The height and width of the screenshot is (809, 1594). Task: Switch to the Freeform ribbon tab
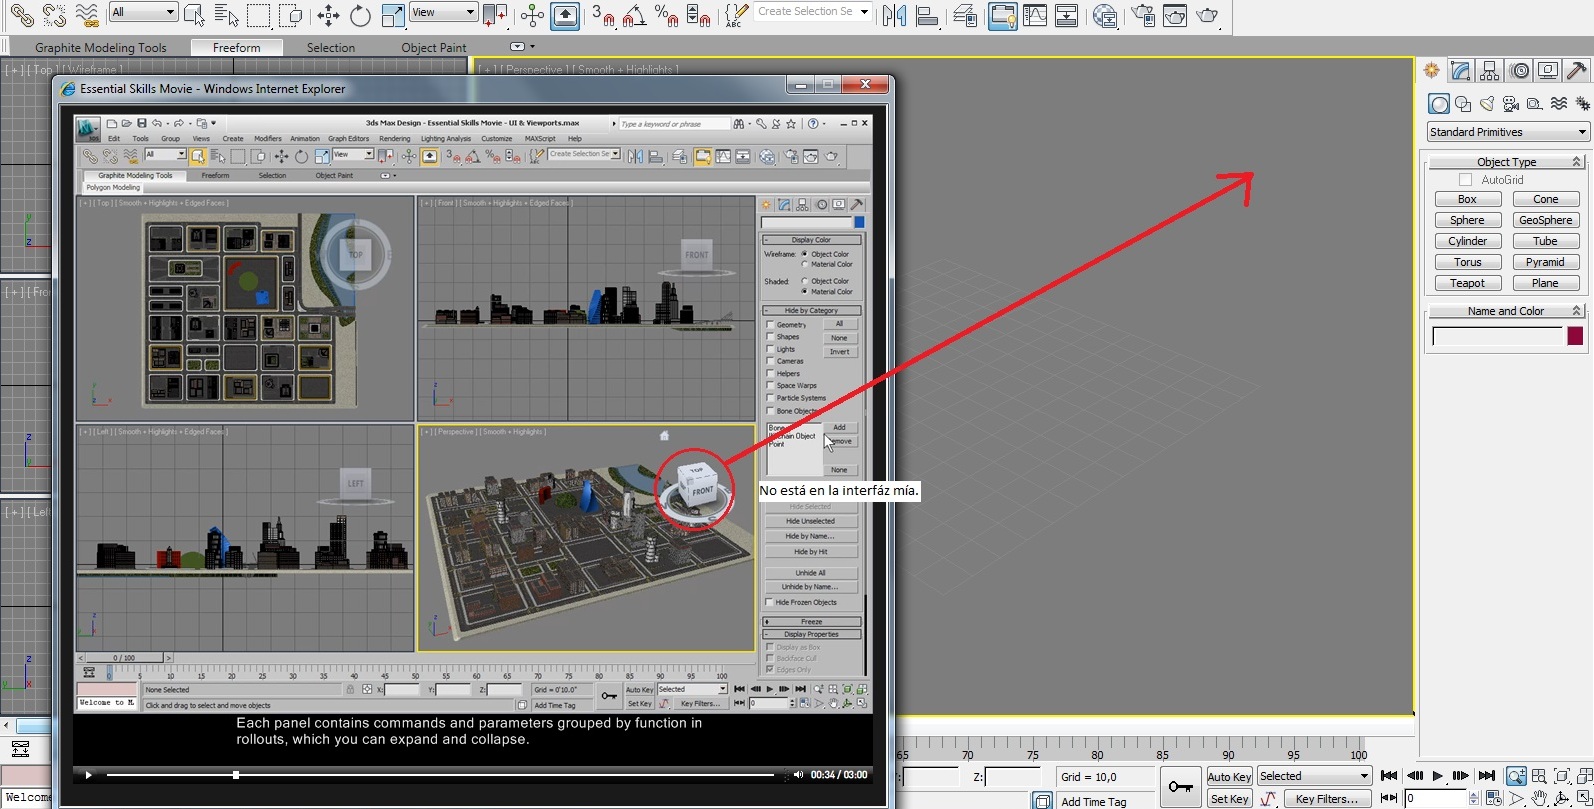(236, 47)
